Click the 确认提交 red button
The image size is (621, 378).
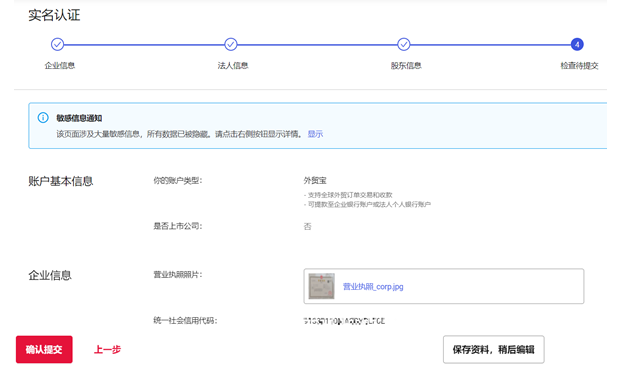coord(44,349)
